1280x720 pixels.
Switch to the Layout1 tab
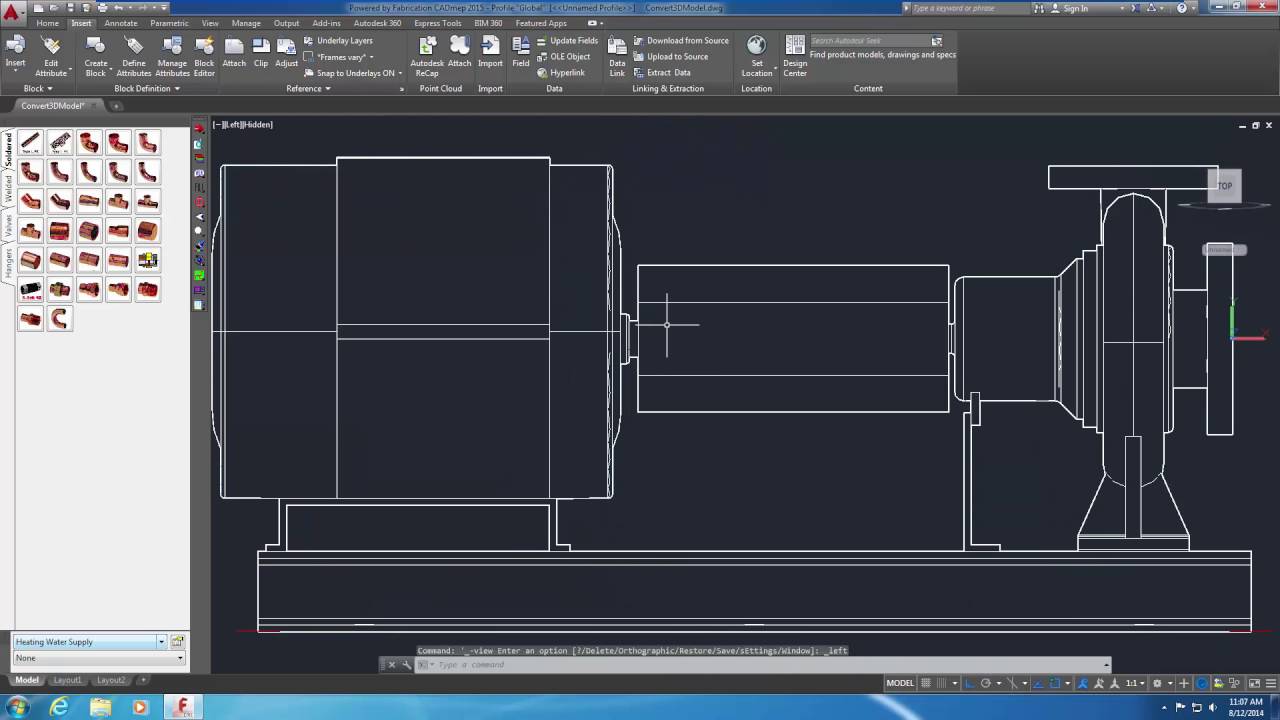(x=67, y=680)
